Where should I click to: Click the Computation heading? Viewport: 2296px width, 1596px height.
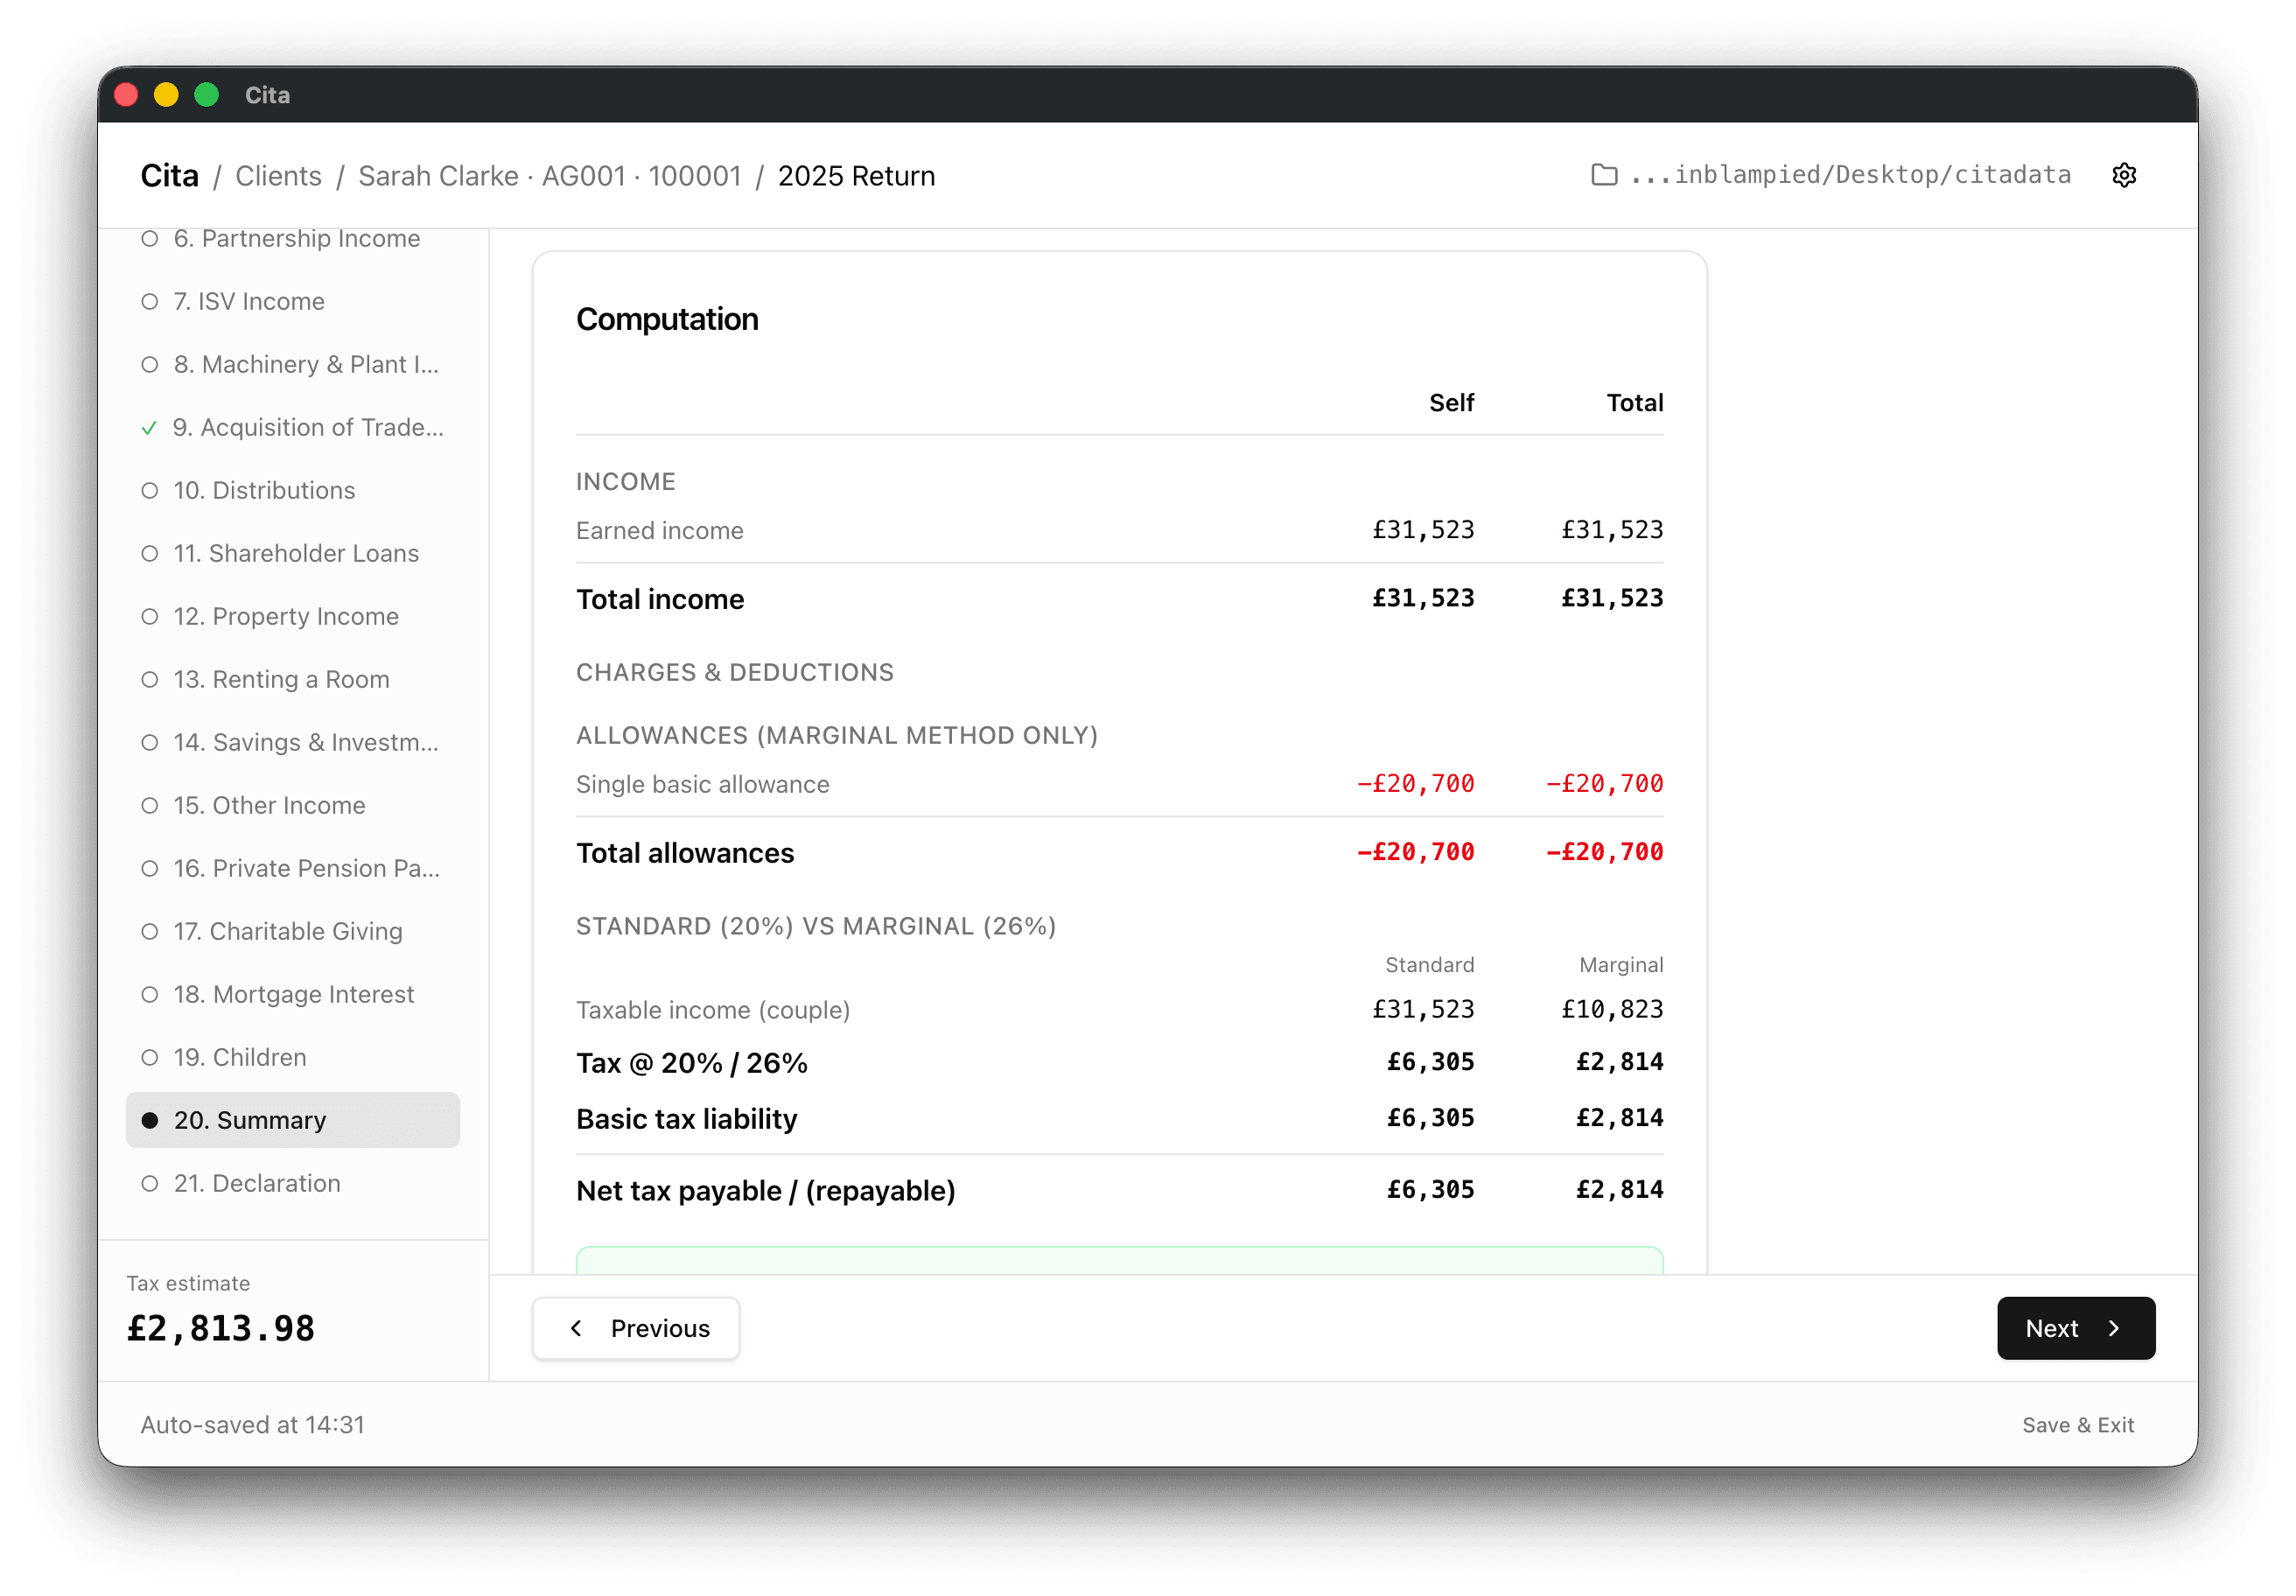click(667, 319)
